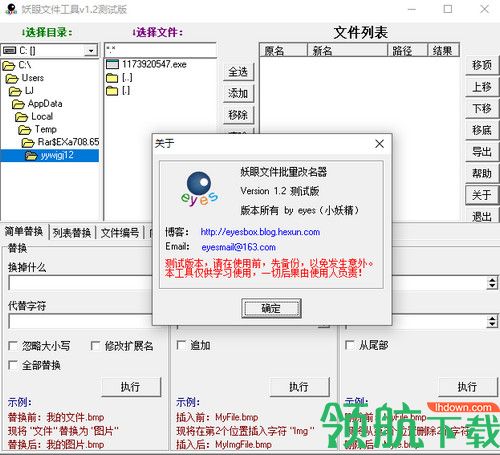Minimize the main application window
The image size is (500, 455).
point(412,9)
